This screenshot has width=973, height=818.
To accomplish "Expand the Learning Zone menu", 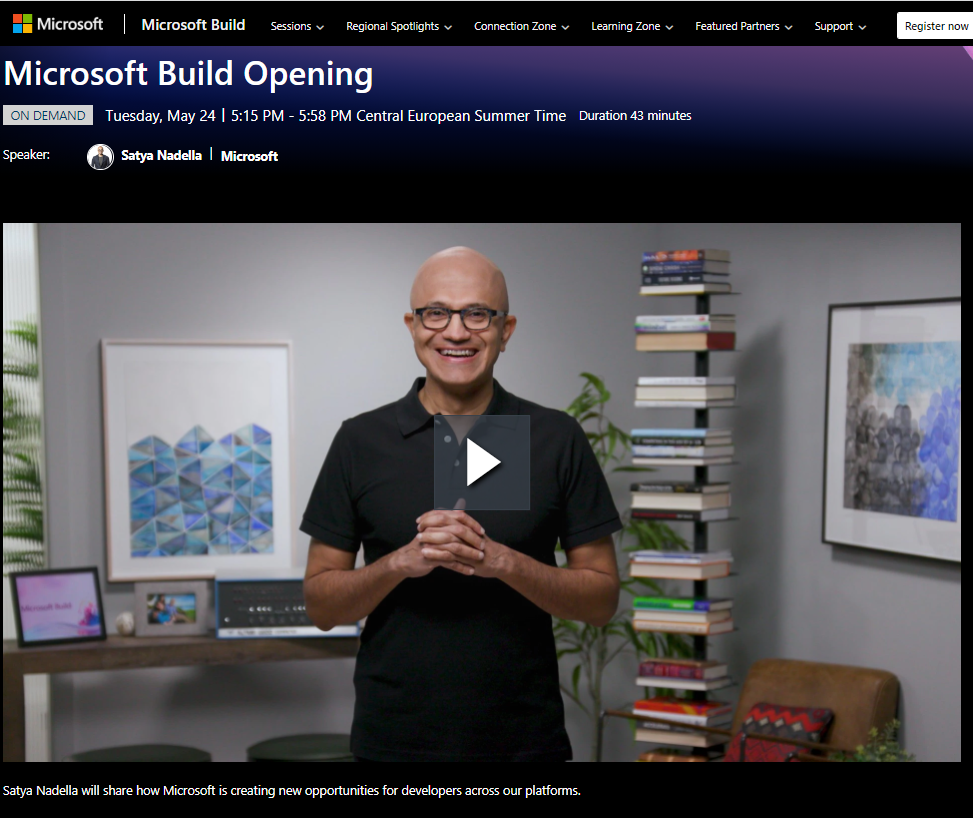I will pyautogui.click(x=632, y=26).
